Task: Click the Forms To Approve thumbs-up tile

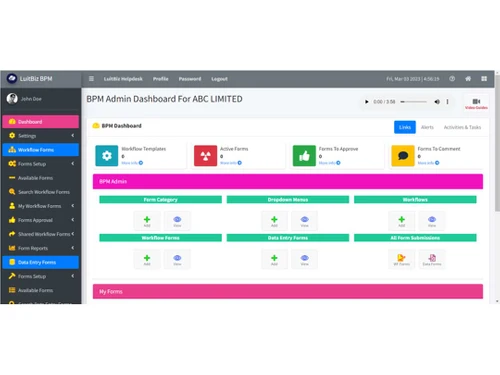Action: pos(304,156)
